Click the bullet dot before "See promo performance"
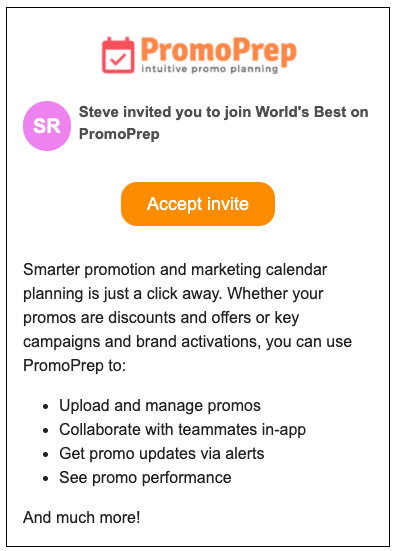The height and width of the screenshot is (551, 394). 45,479
